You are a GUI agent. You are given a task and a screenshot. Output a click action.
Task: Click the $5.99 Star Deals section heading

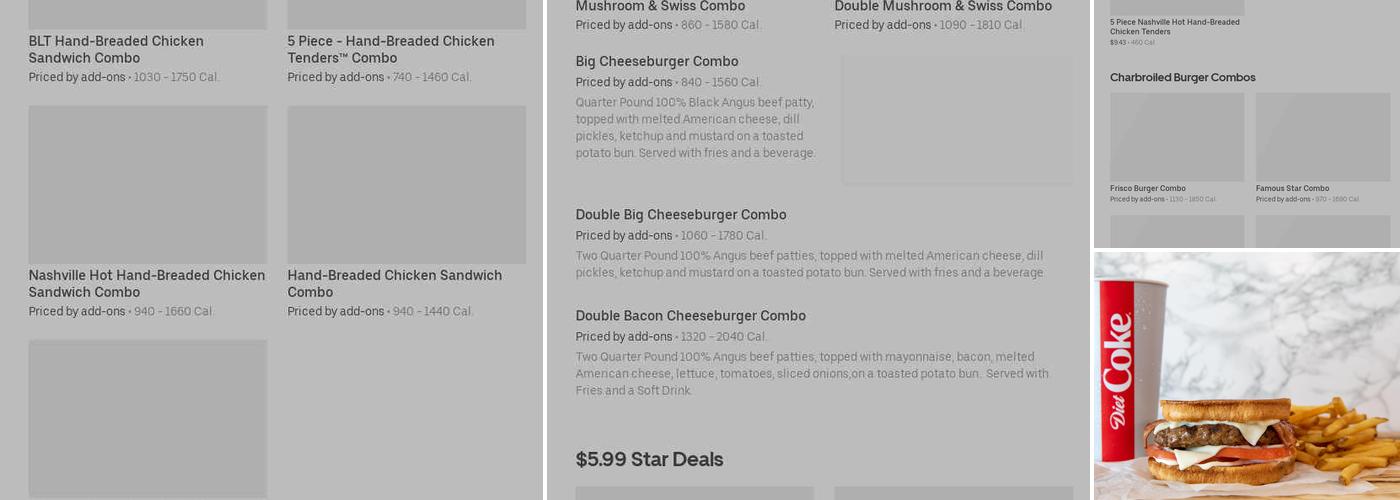(649, 459)
